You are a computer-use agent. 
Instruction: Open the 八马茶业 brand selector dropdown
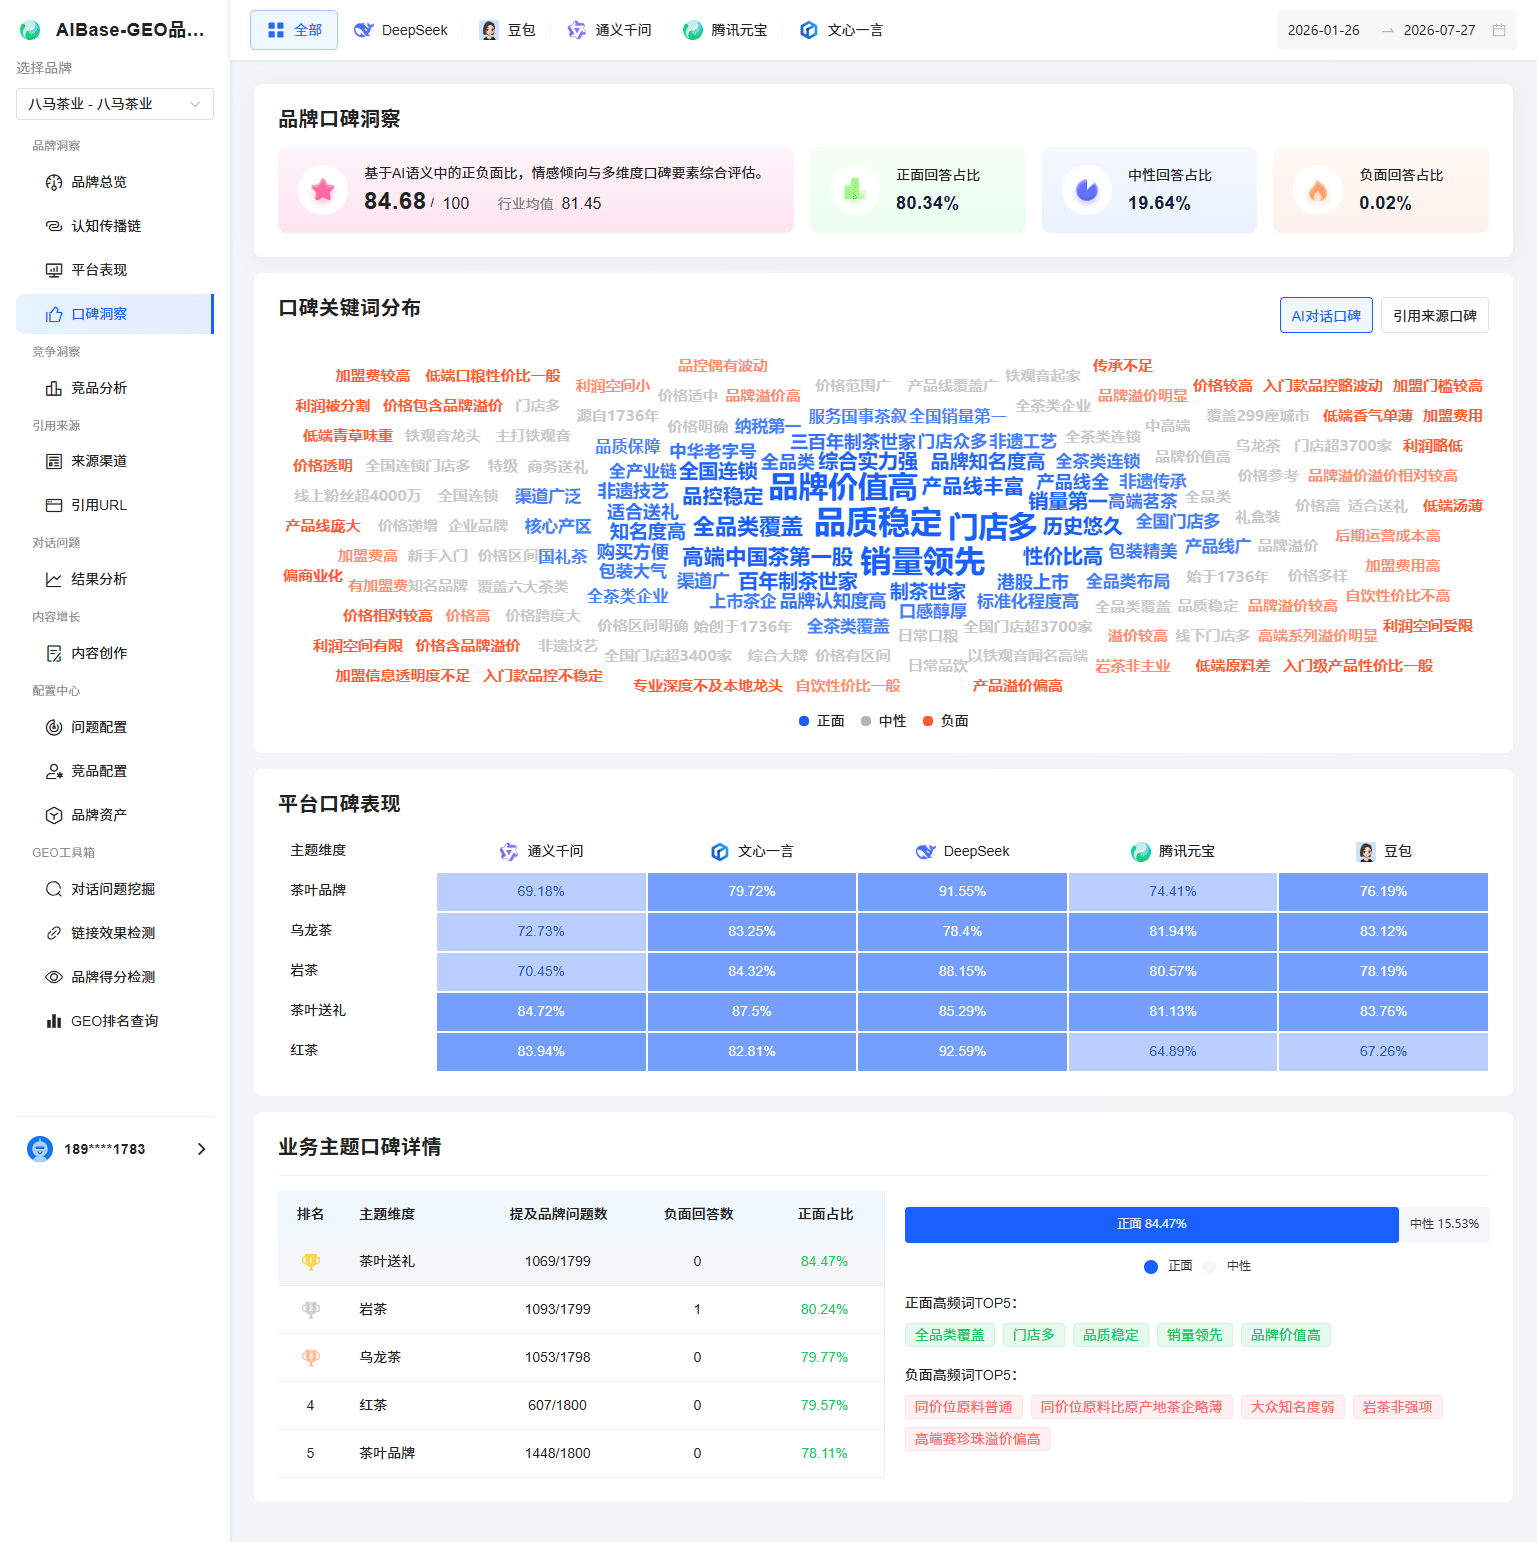coord(115,104)
